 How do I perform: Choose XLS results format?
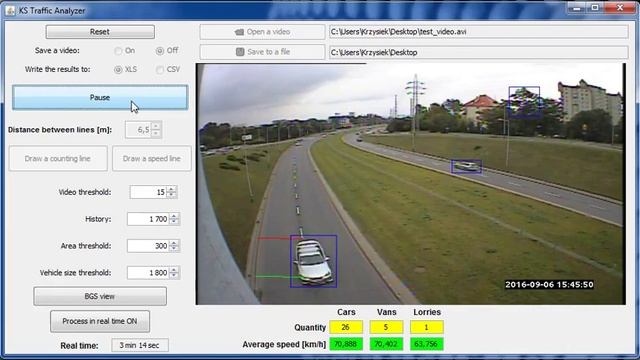pos(118,69)
